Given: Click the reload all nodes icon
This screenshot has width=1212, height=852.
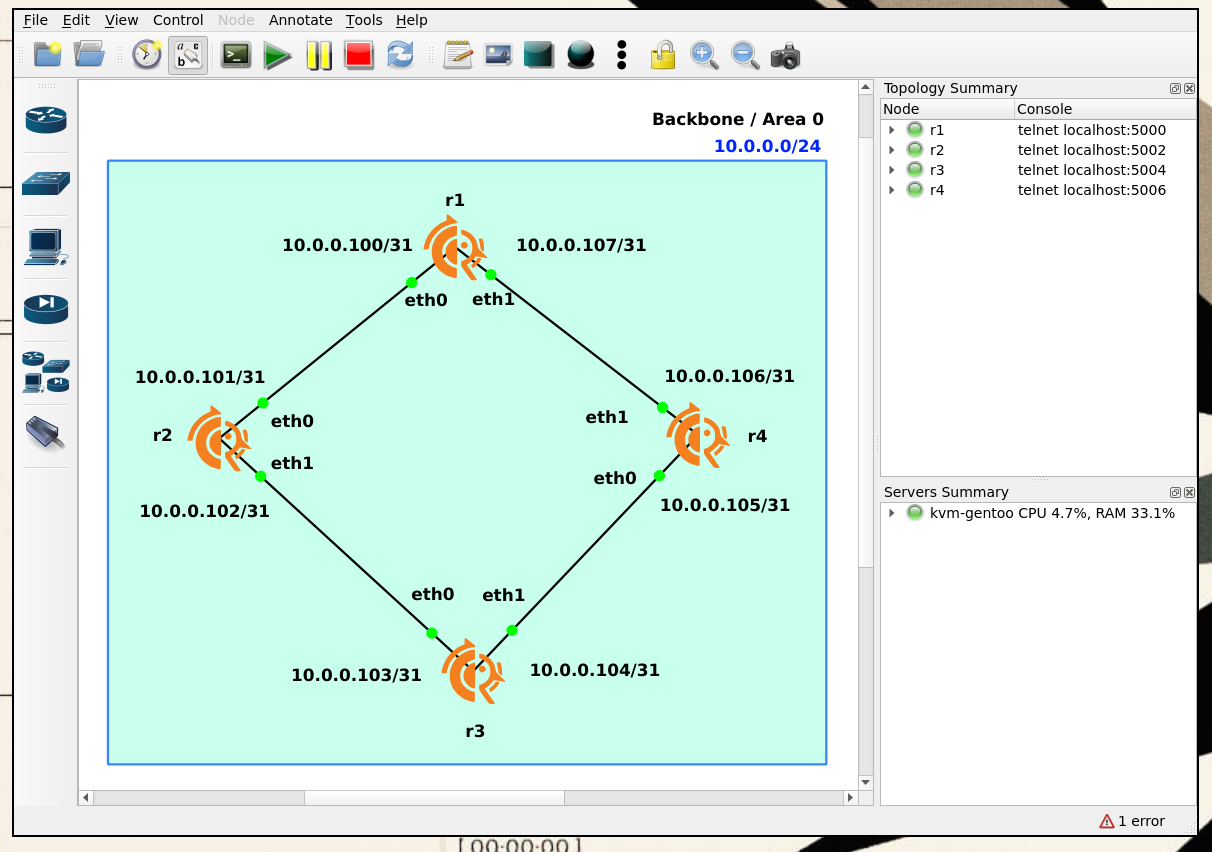Looking at the screenshot, I should (400, 55).
